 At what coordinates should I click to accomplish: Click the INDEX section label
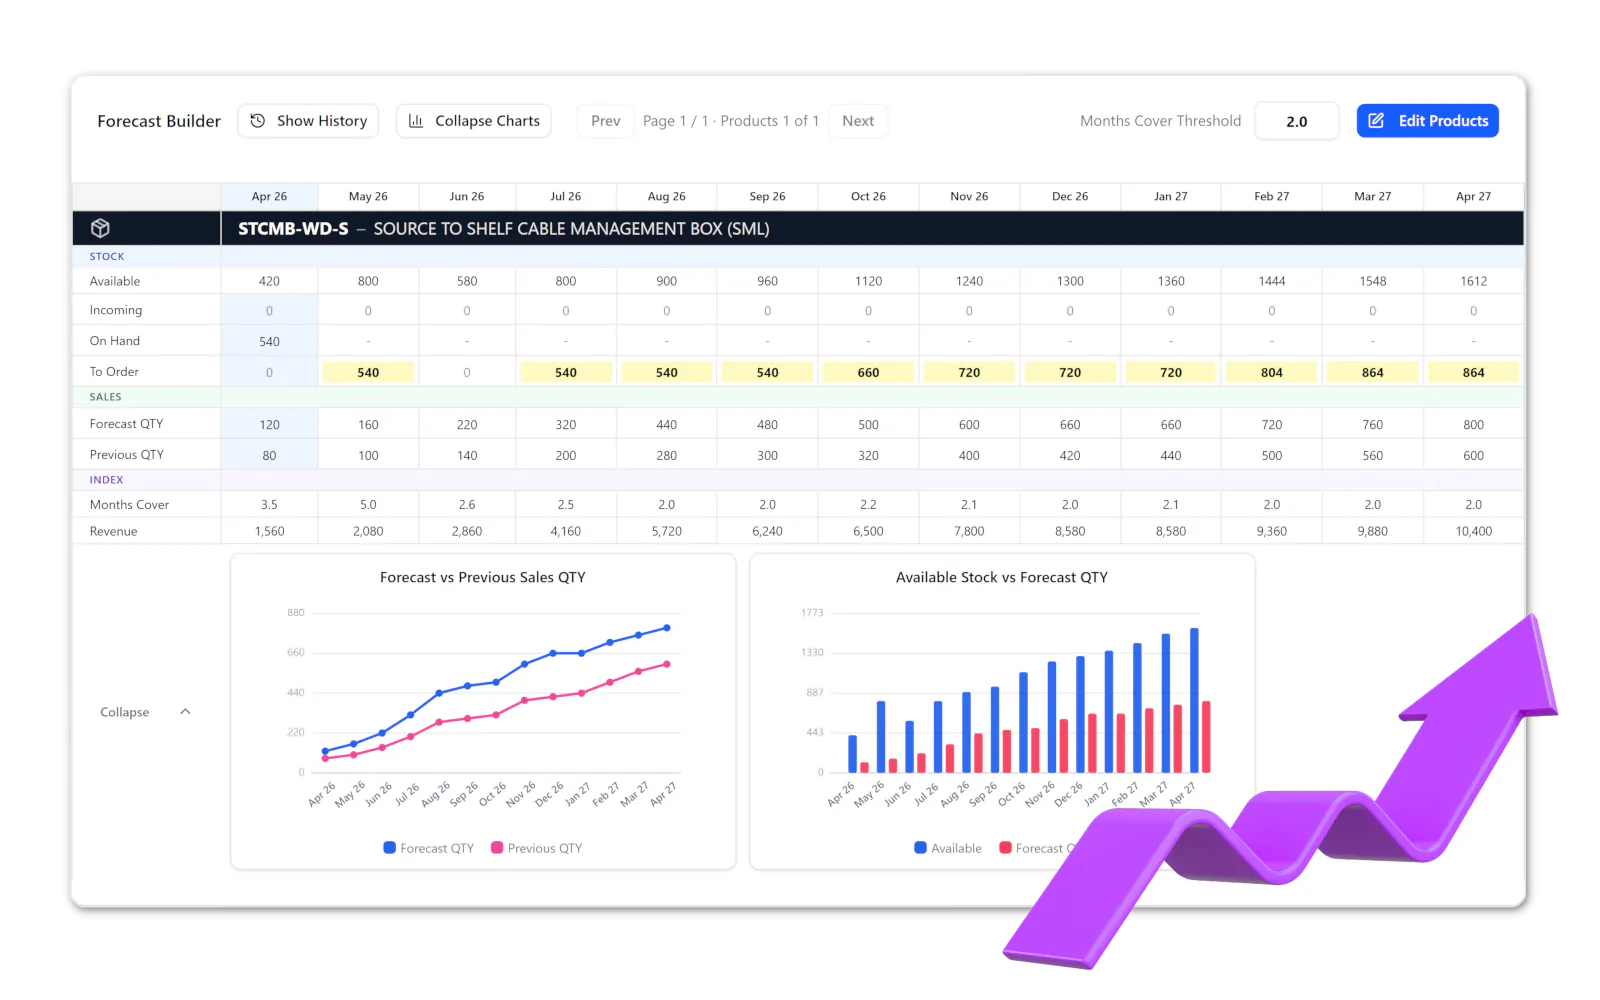pyautogui.click(x=106, y=480)
